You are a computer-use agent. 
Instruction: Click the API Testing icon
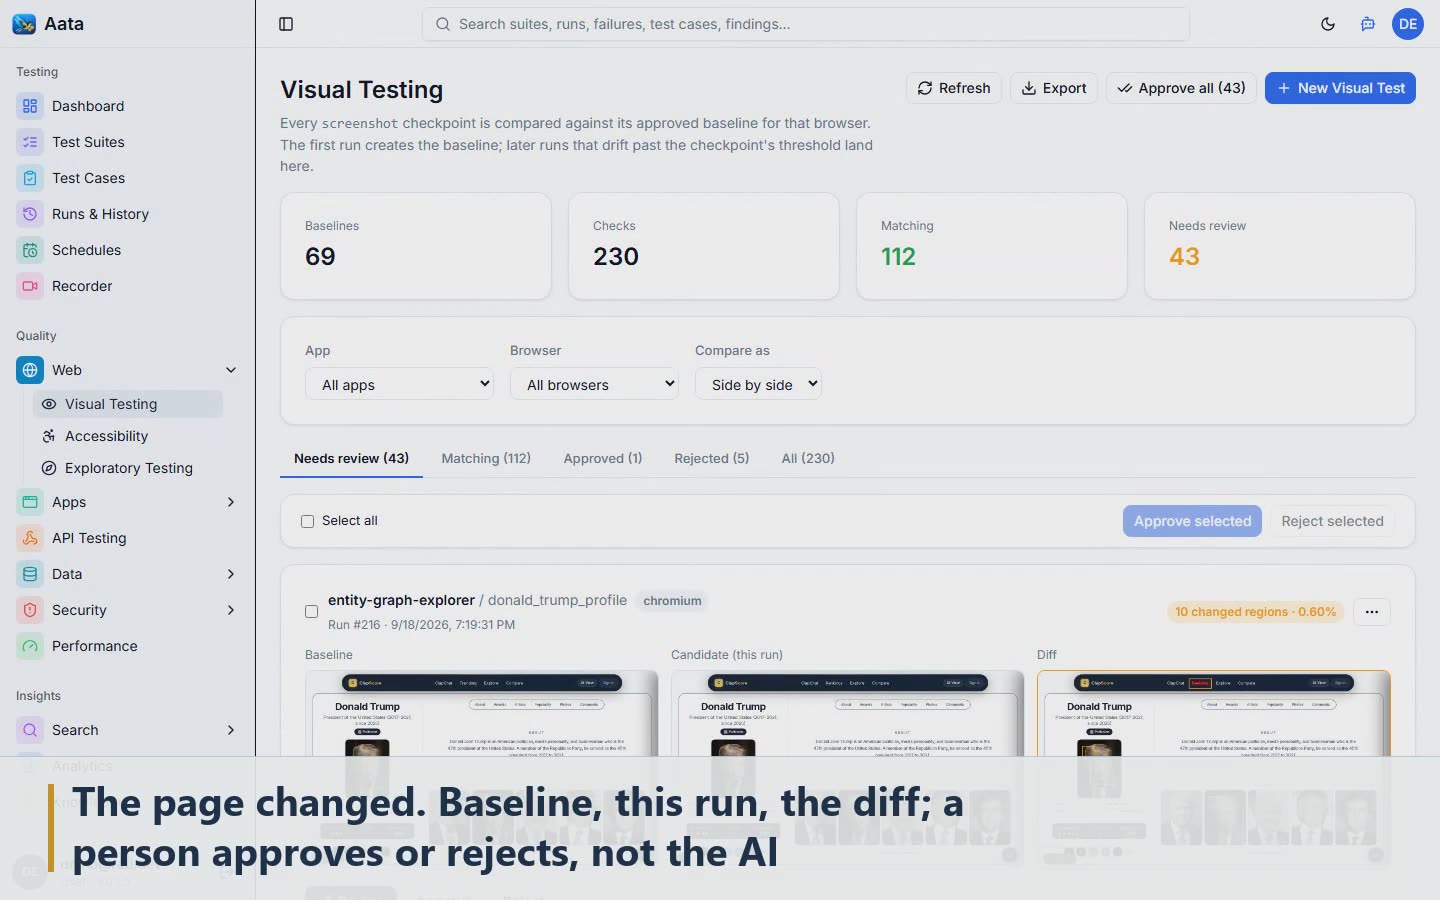point(30,538)
